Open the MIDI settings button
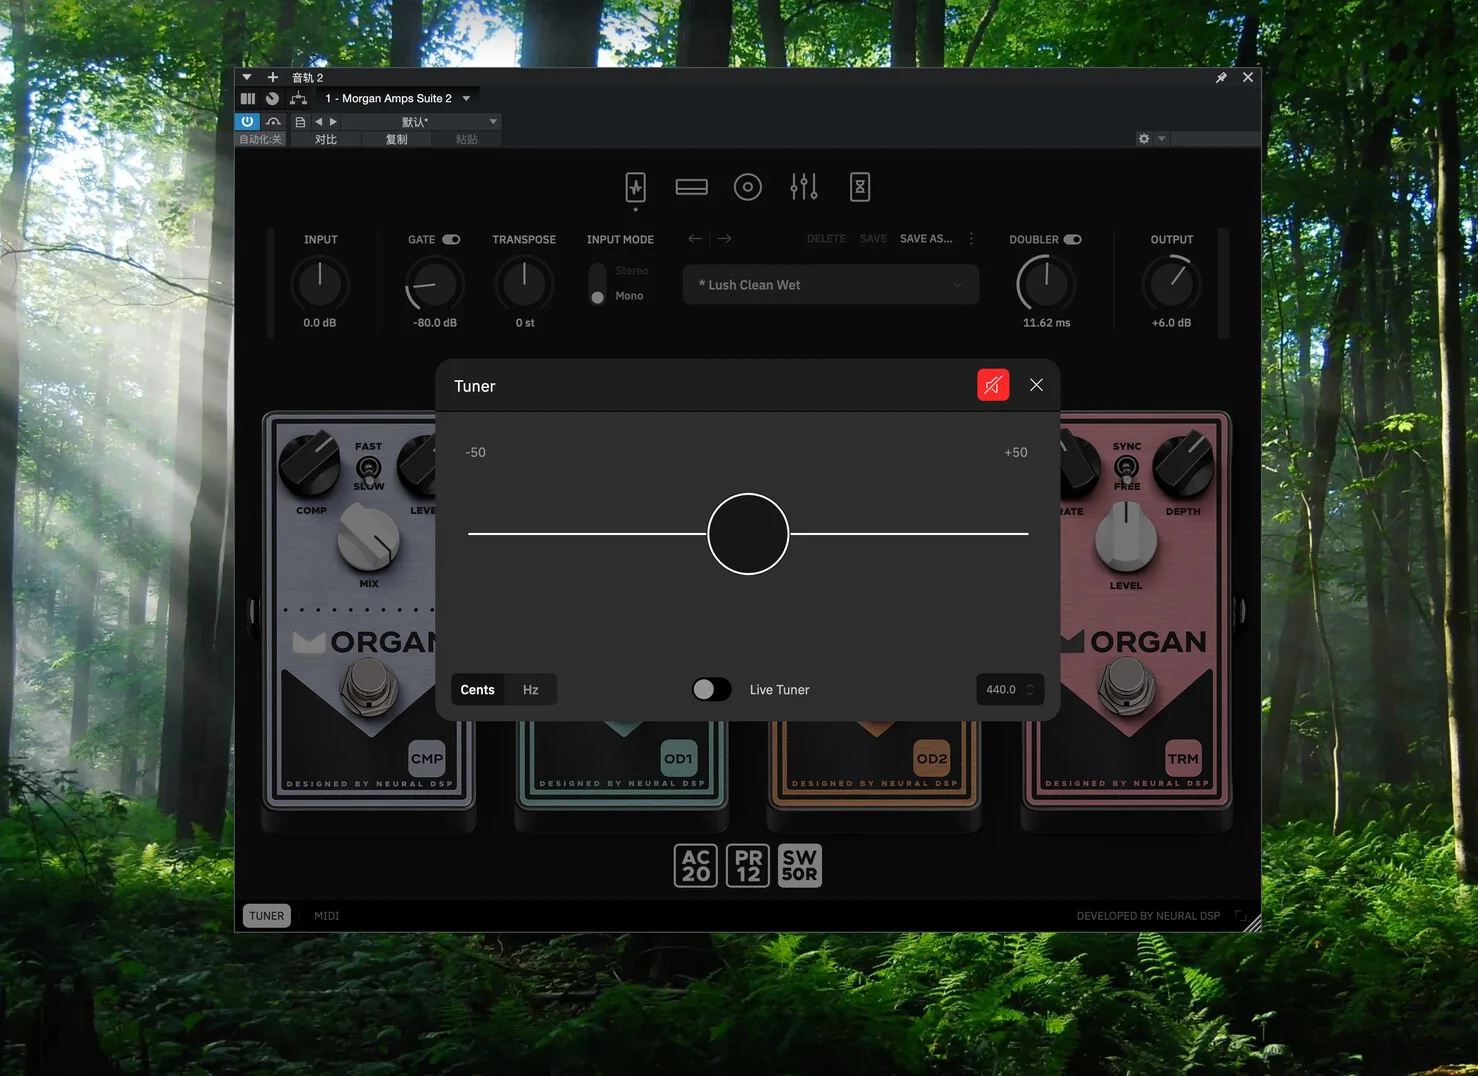1478x1076 pixels. [326, 916]
